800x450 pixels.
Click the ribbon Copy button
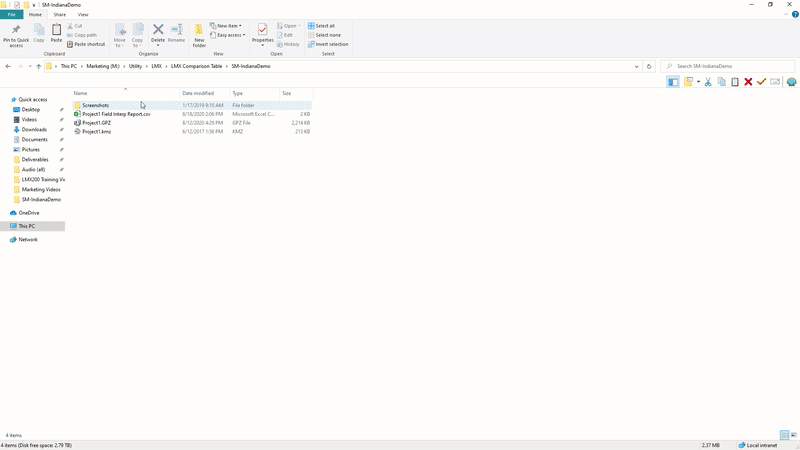[x=39, y=34]
